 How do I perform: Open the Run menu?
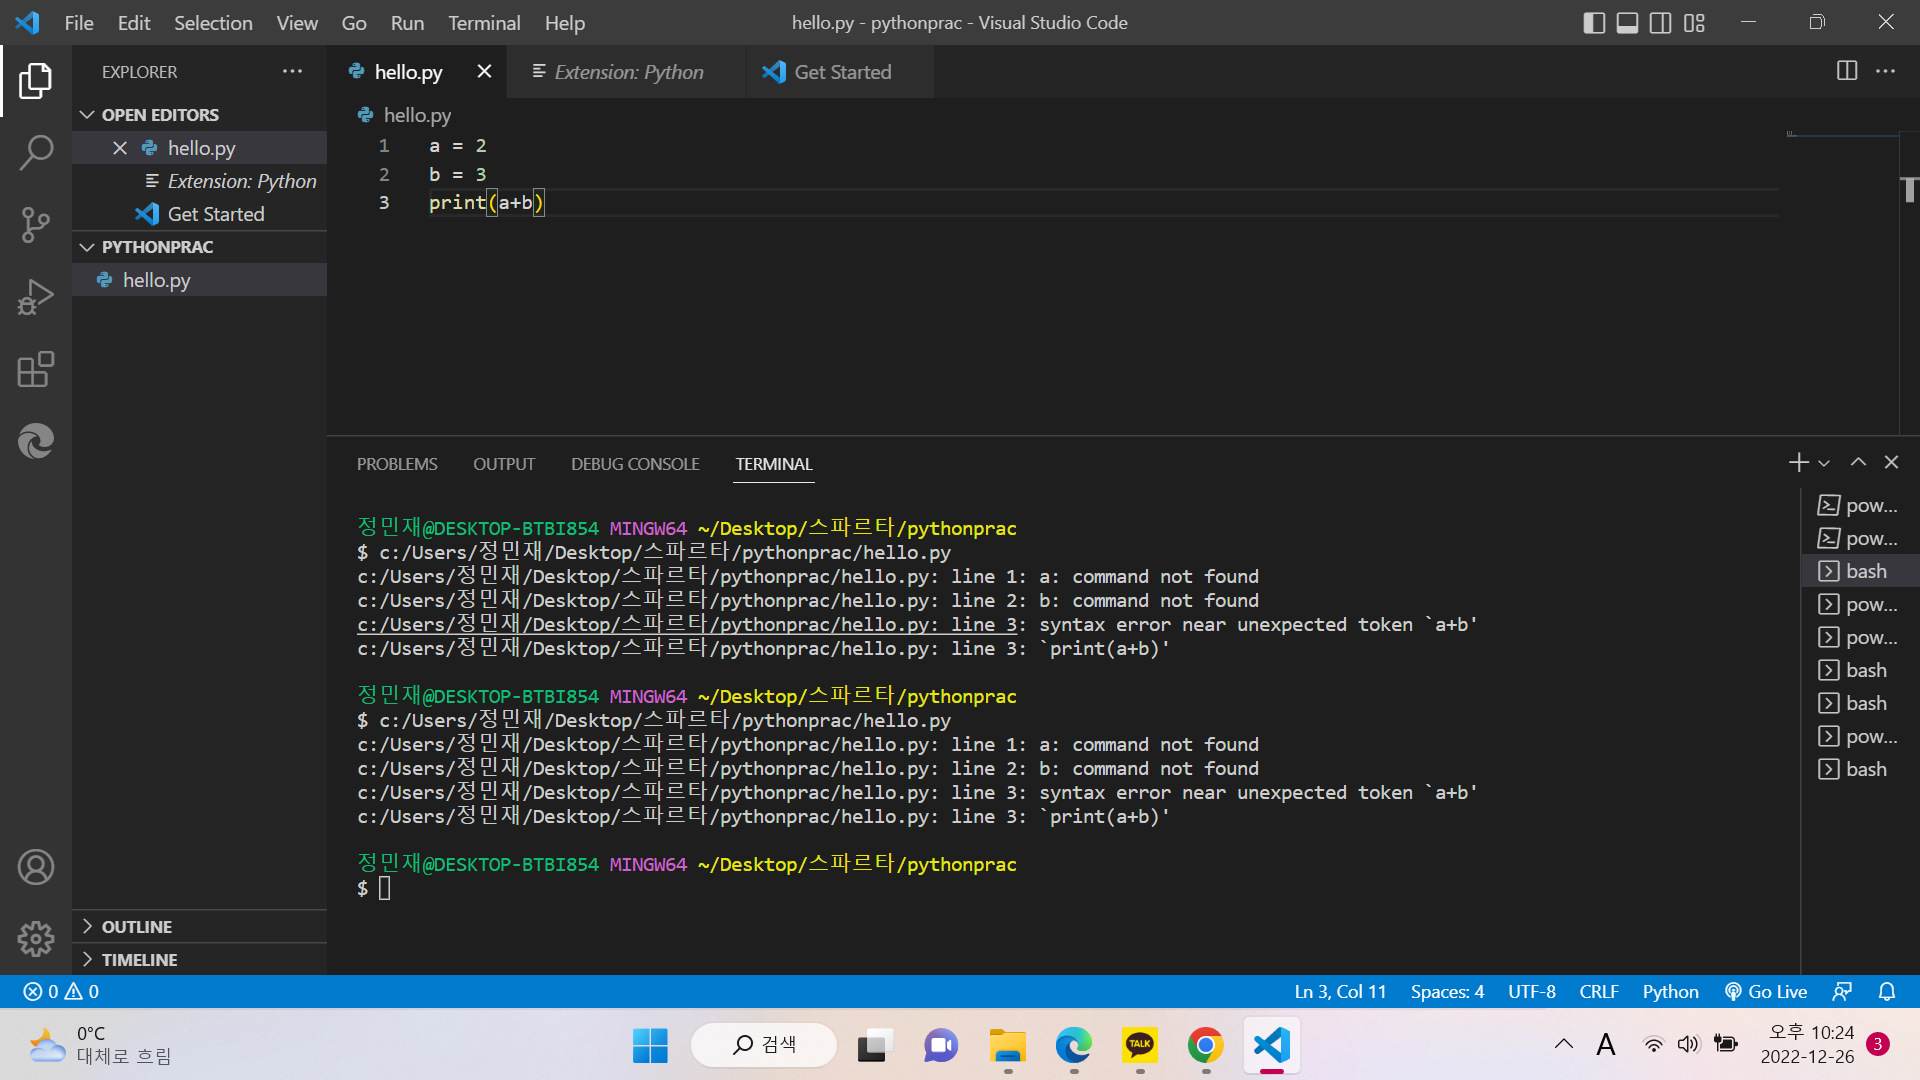pos(407,23)
